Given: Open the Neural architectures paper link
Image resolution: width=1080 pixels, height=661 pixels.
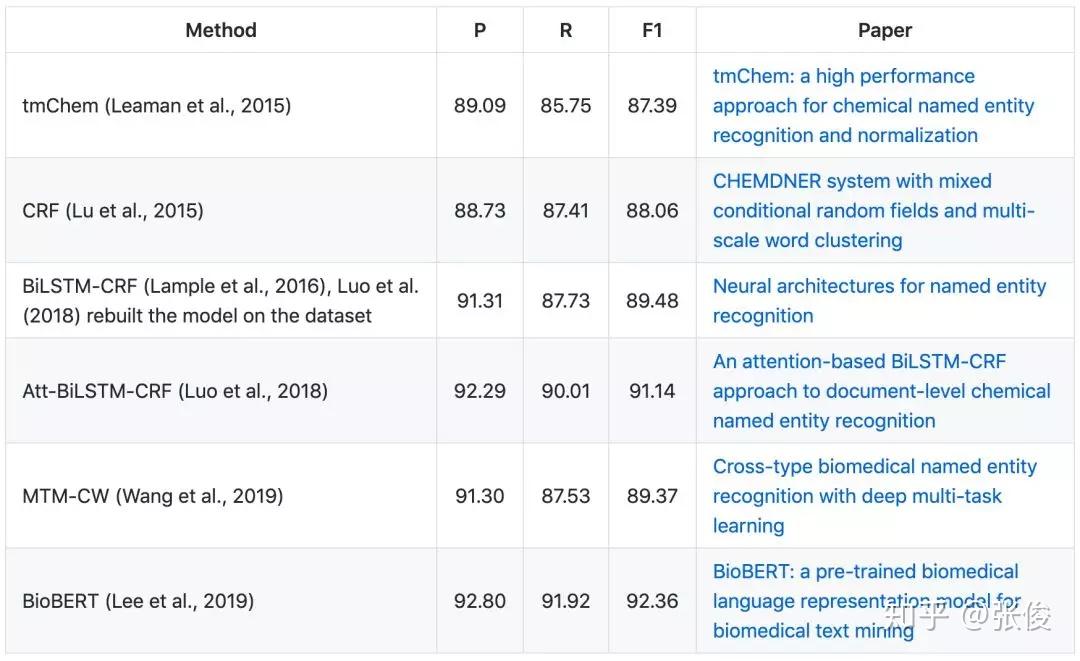Looking at the screenshot, I should click(x=879, y=286).
